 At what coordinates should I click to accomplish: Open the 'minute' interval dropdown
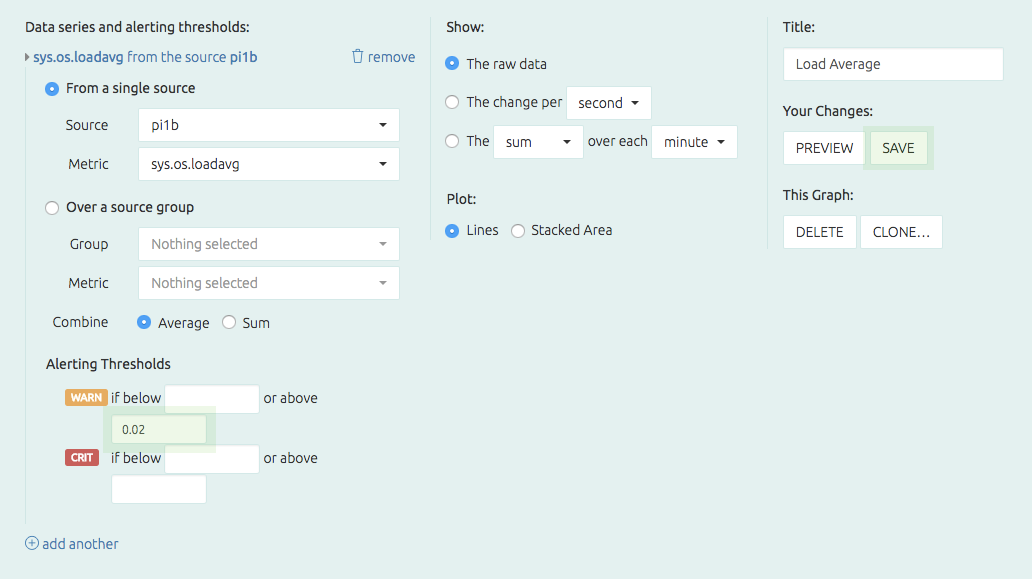tap(694, 142)
